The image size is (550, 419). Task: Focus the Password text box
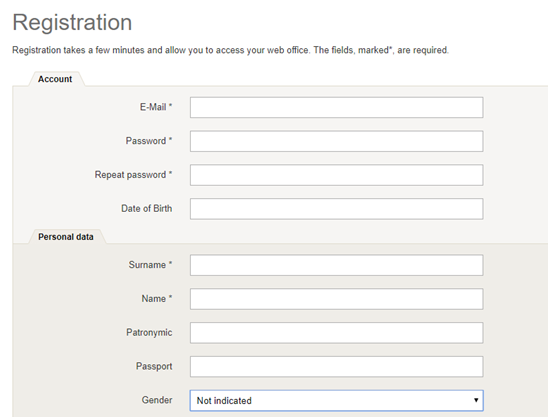pyautogui.click(x=336, y=141)
